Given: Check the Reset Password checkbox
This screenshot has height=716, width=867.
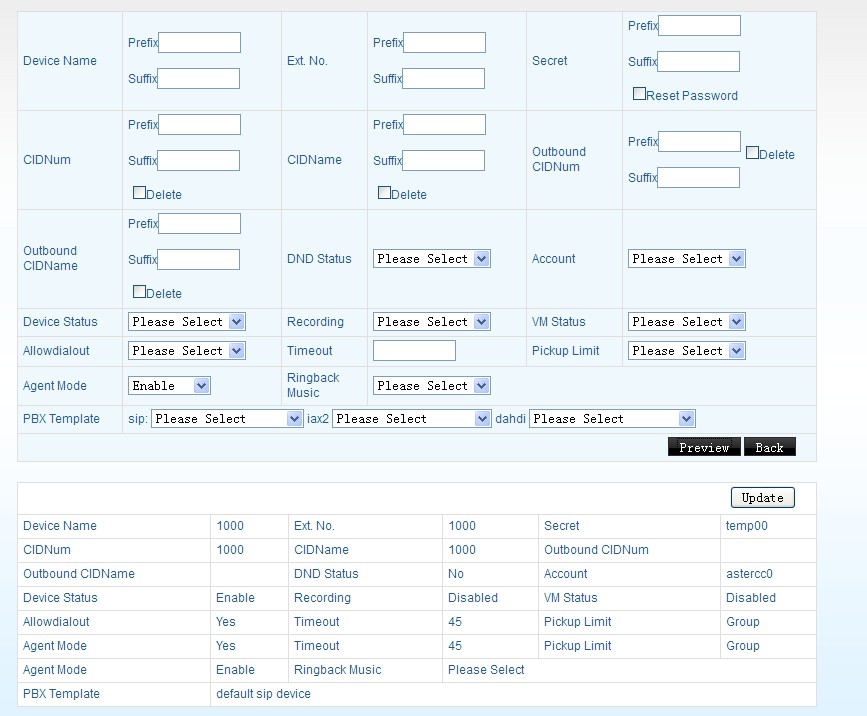Looking at the screenshot, I should click(x=639, y=94).
